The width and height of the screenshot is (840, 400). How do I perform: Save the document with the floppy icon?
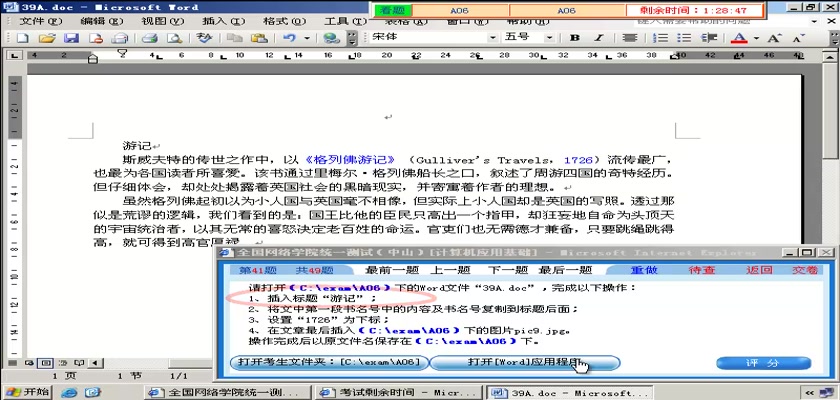pyautogui.click(x=71, y=38)
